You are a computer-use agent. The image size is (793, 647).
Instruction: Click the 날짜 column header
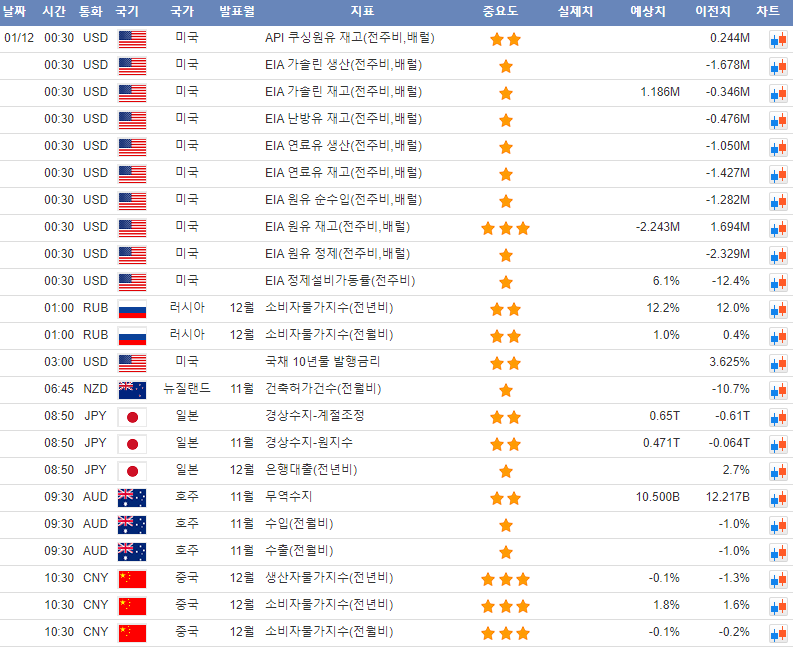20,12
